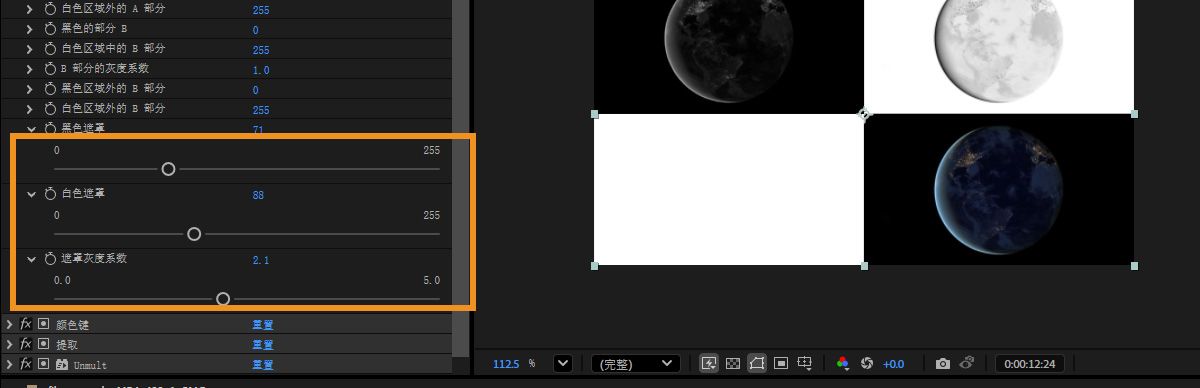Toggle the transparency grid icon
The width and height of the screenshot is (1200, 388).
732,363
